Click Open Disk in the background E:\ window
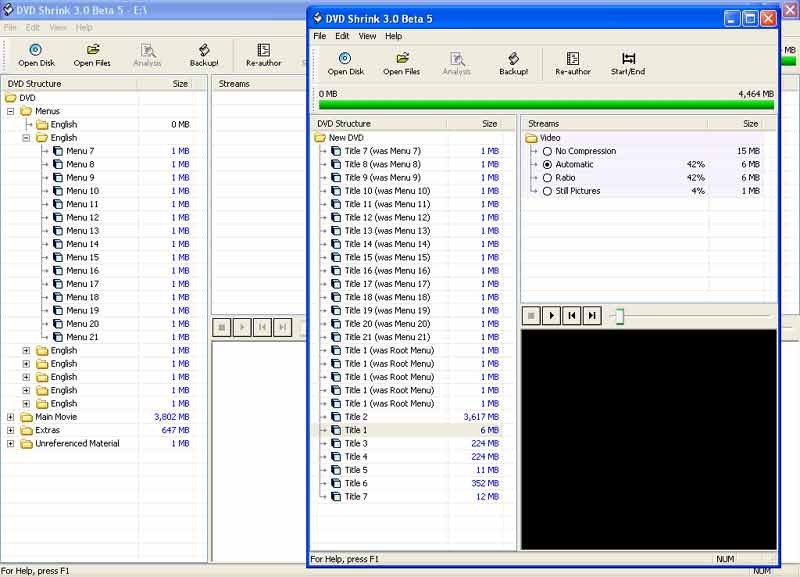The image size is (800, 577). [36, 55]
